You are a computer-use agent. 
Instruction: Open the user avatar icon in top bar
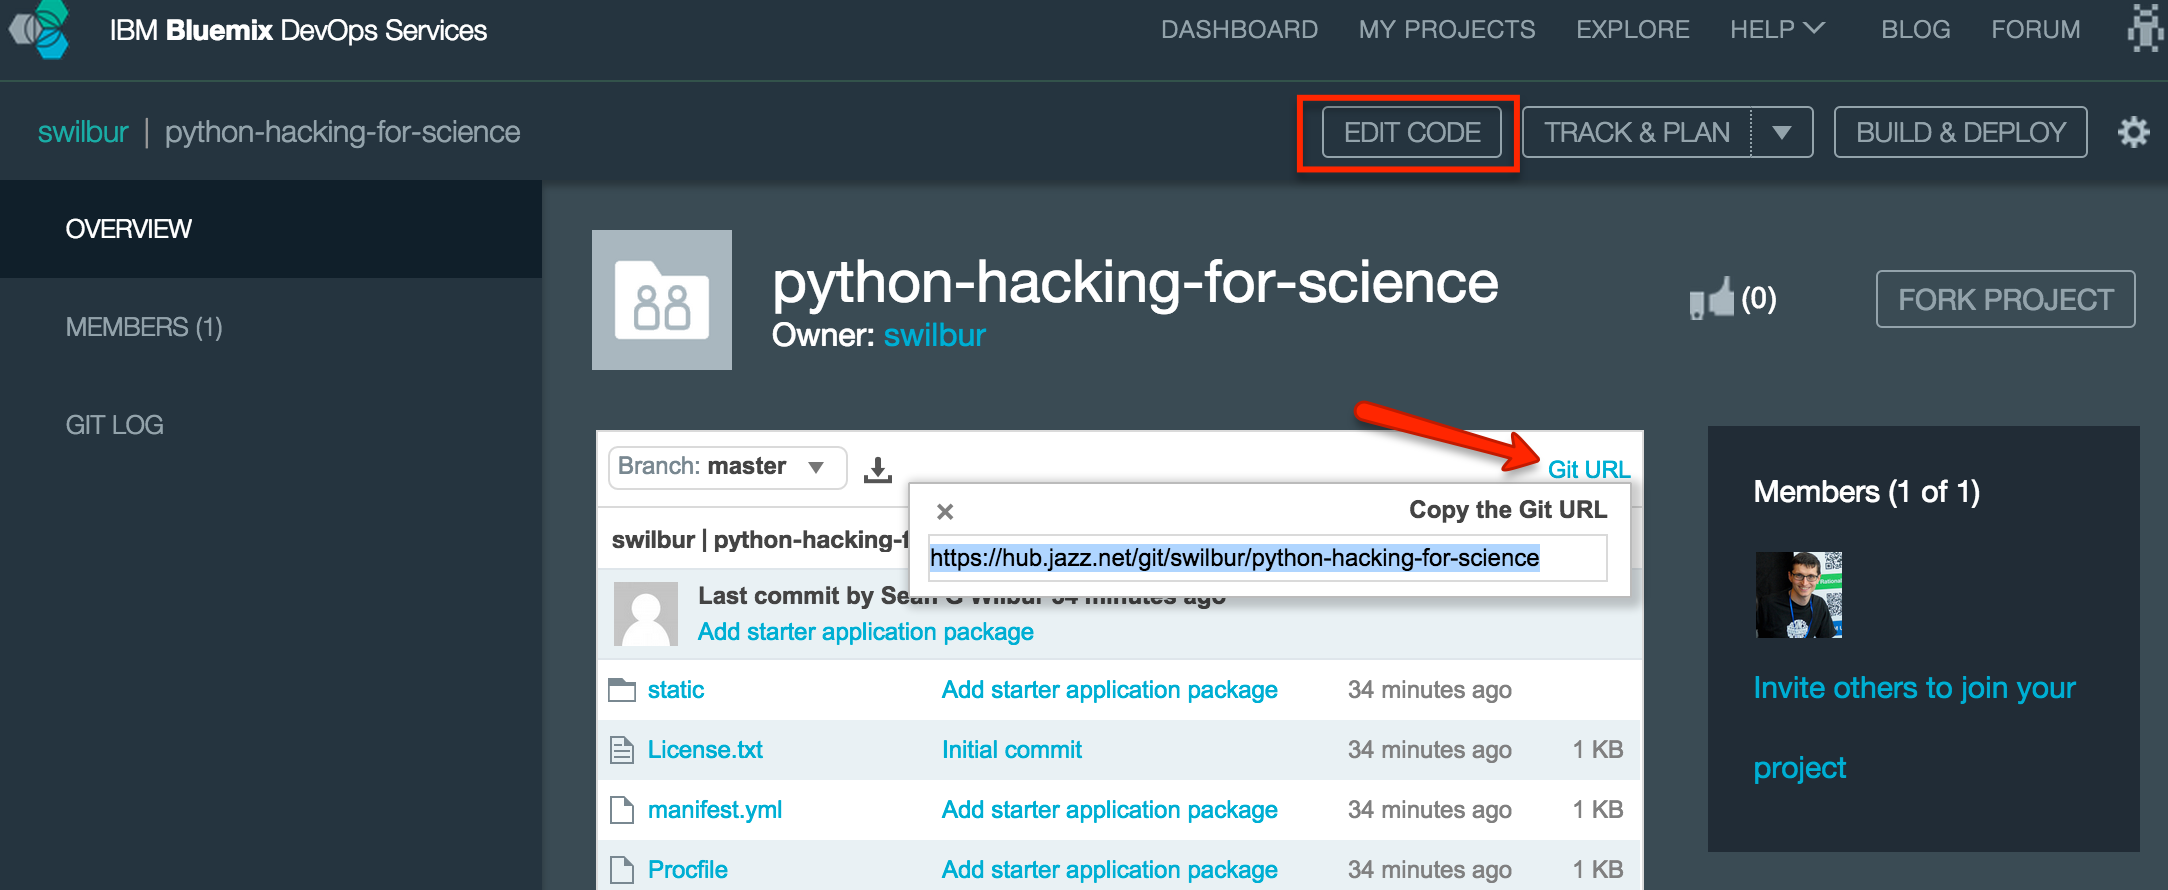click(2144, 28)
